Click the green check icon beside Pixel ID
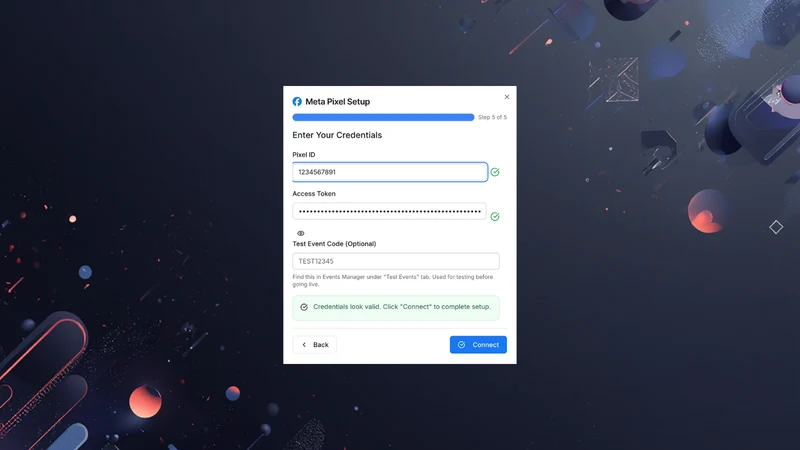The height and width of the screenshot is (450, 800). point(495,172)
